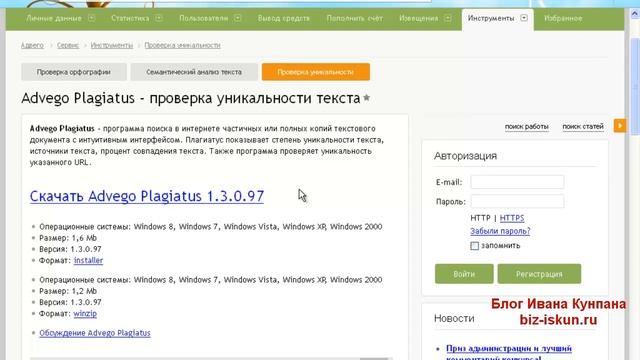Image resolution: width=640 pixels, height=360 pixels.
Task: Open the Статистика menu
Action: pyautogui.click(x=130, y=18)
